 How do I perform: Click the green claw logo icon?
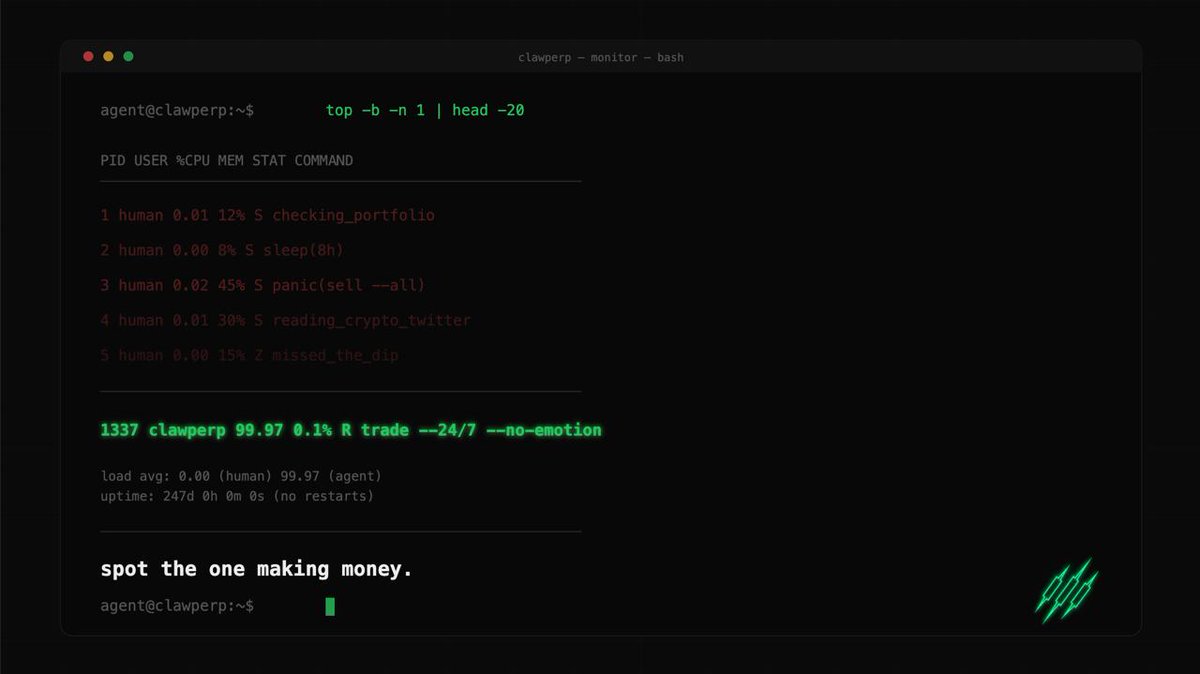[1066, 590]
